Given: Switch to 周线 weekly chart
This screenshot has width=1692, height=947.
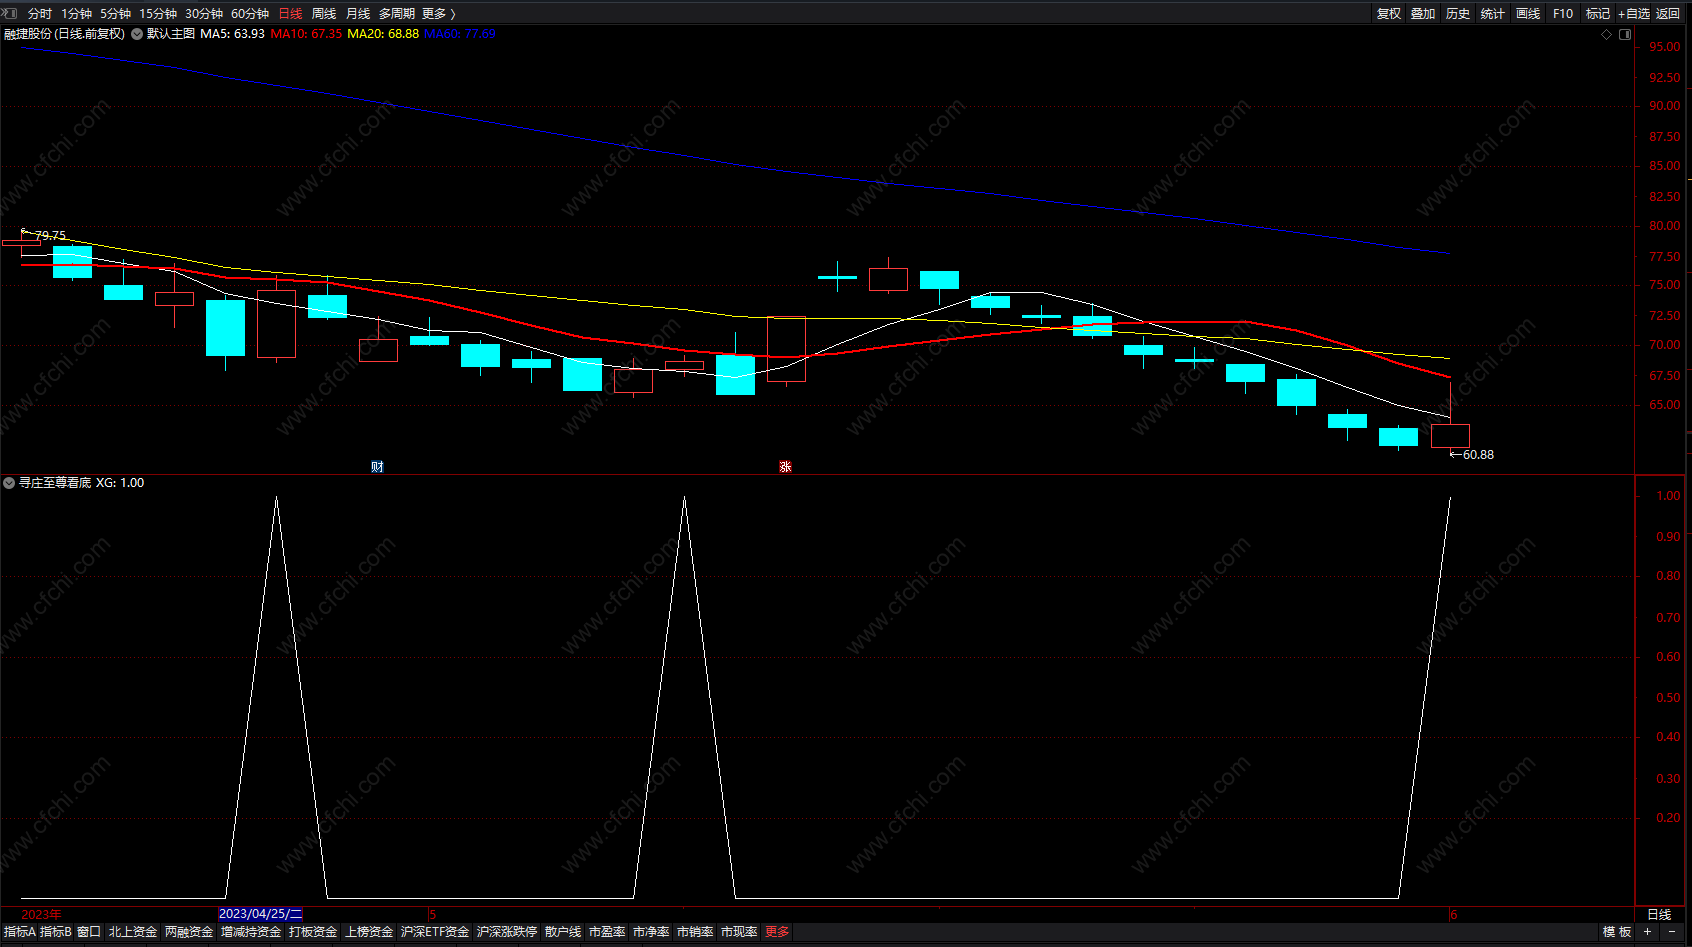Looking at the screenshot, I should click(324, 14).
